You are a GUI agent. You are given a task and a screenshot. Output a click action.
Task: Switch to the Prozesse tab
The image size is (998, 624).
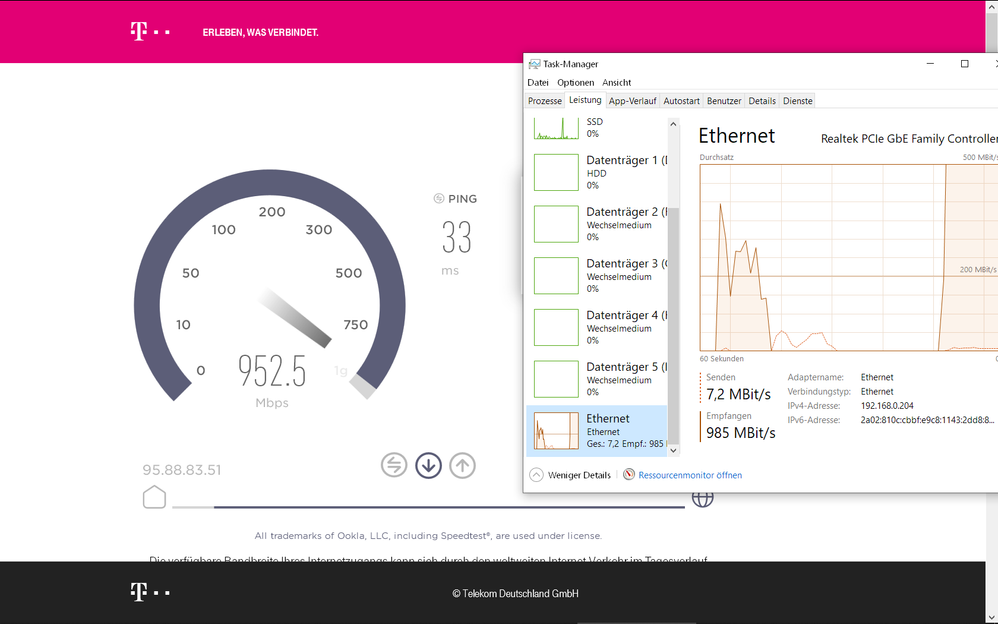pyautogui.click(x=545, y=101)
